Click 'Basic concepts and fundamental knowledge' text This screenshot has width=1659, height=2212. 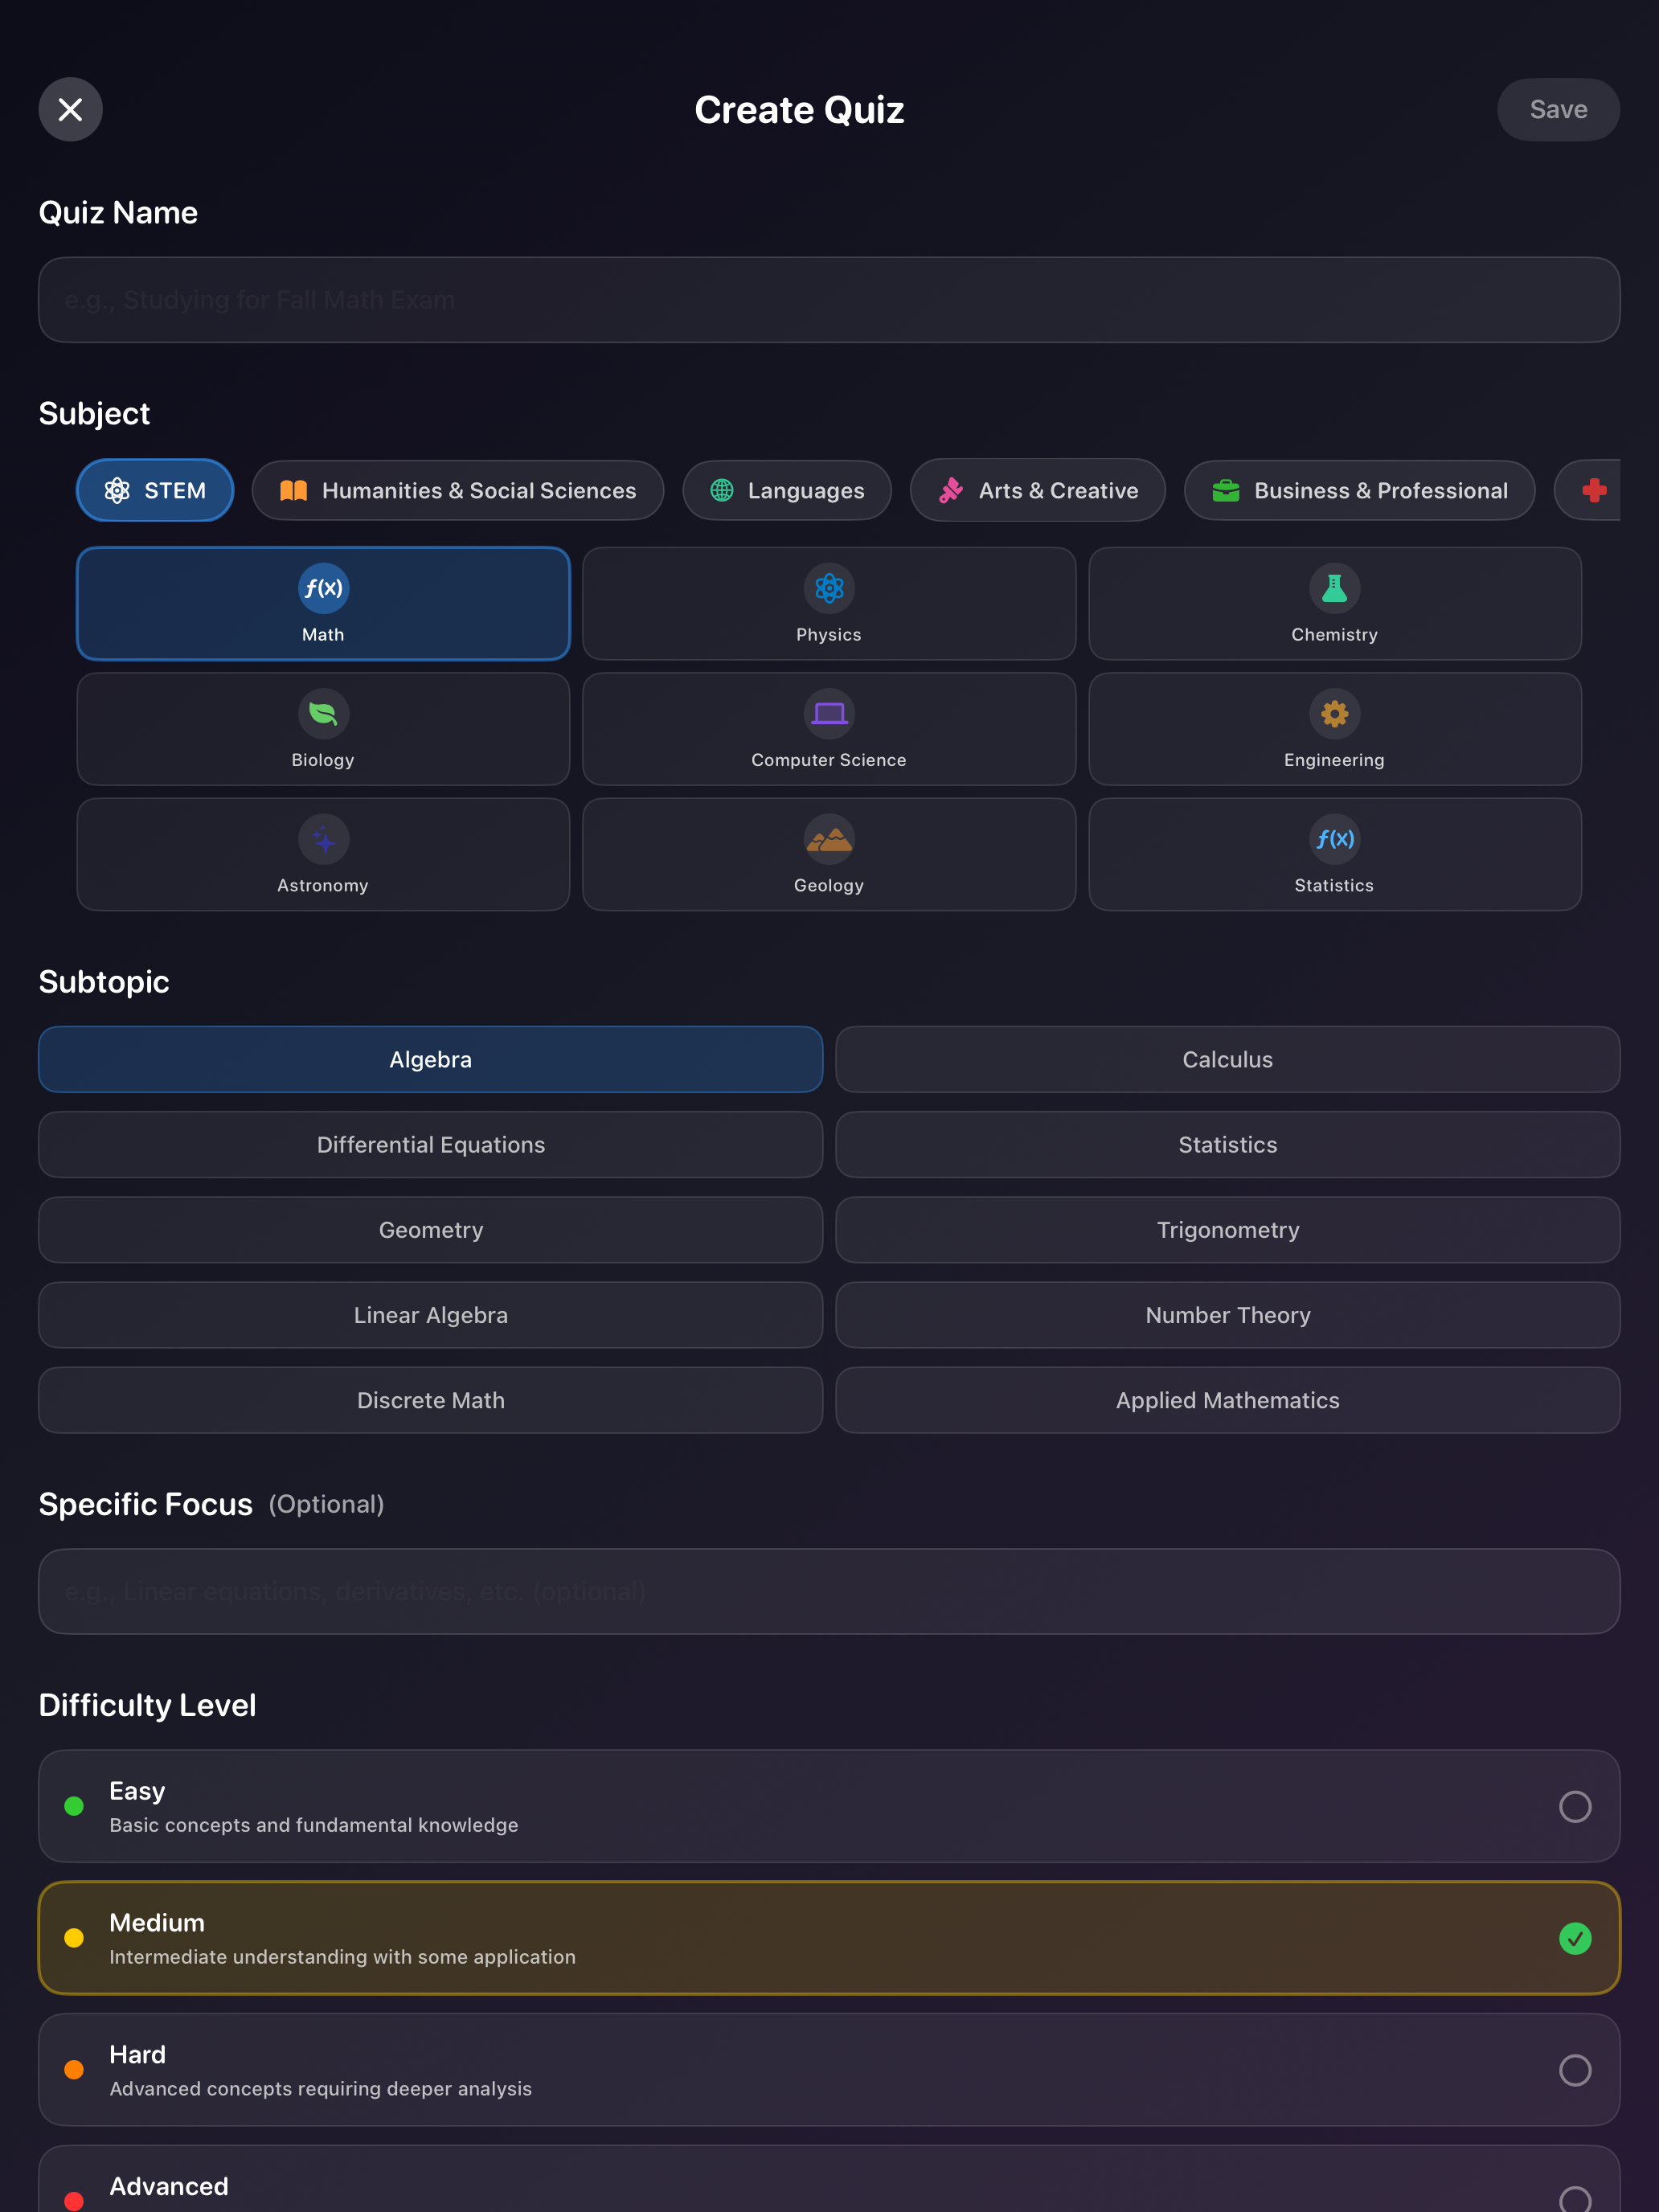coord(314,1825)
